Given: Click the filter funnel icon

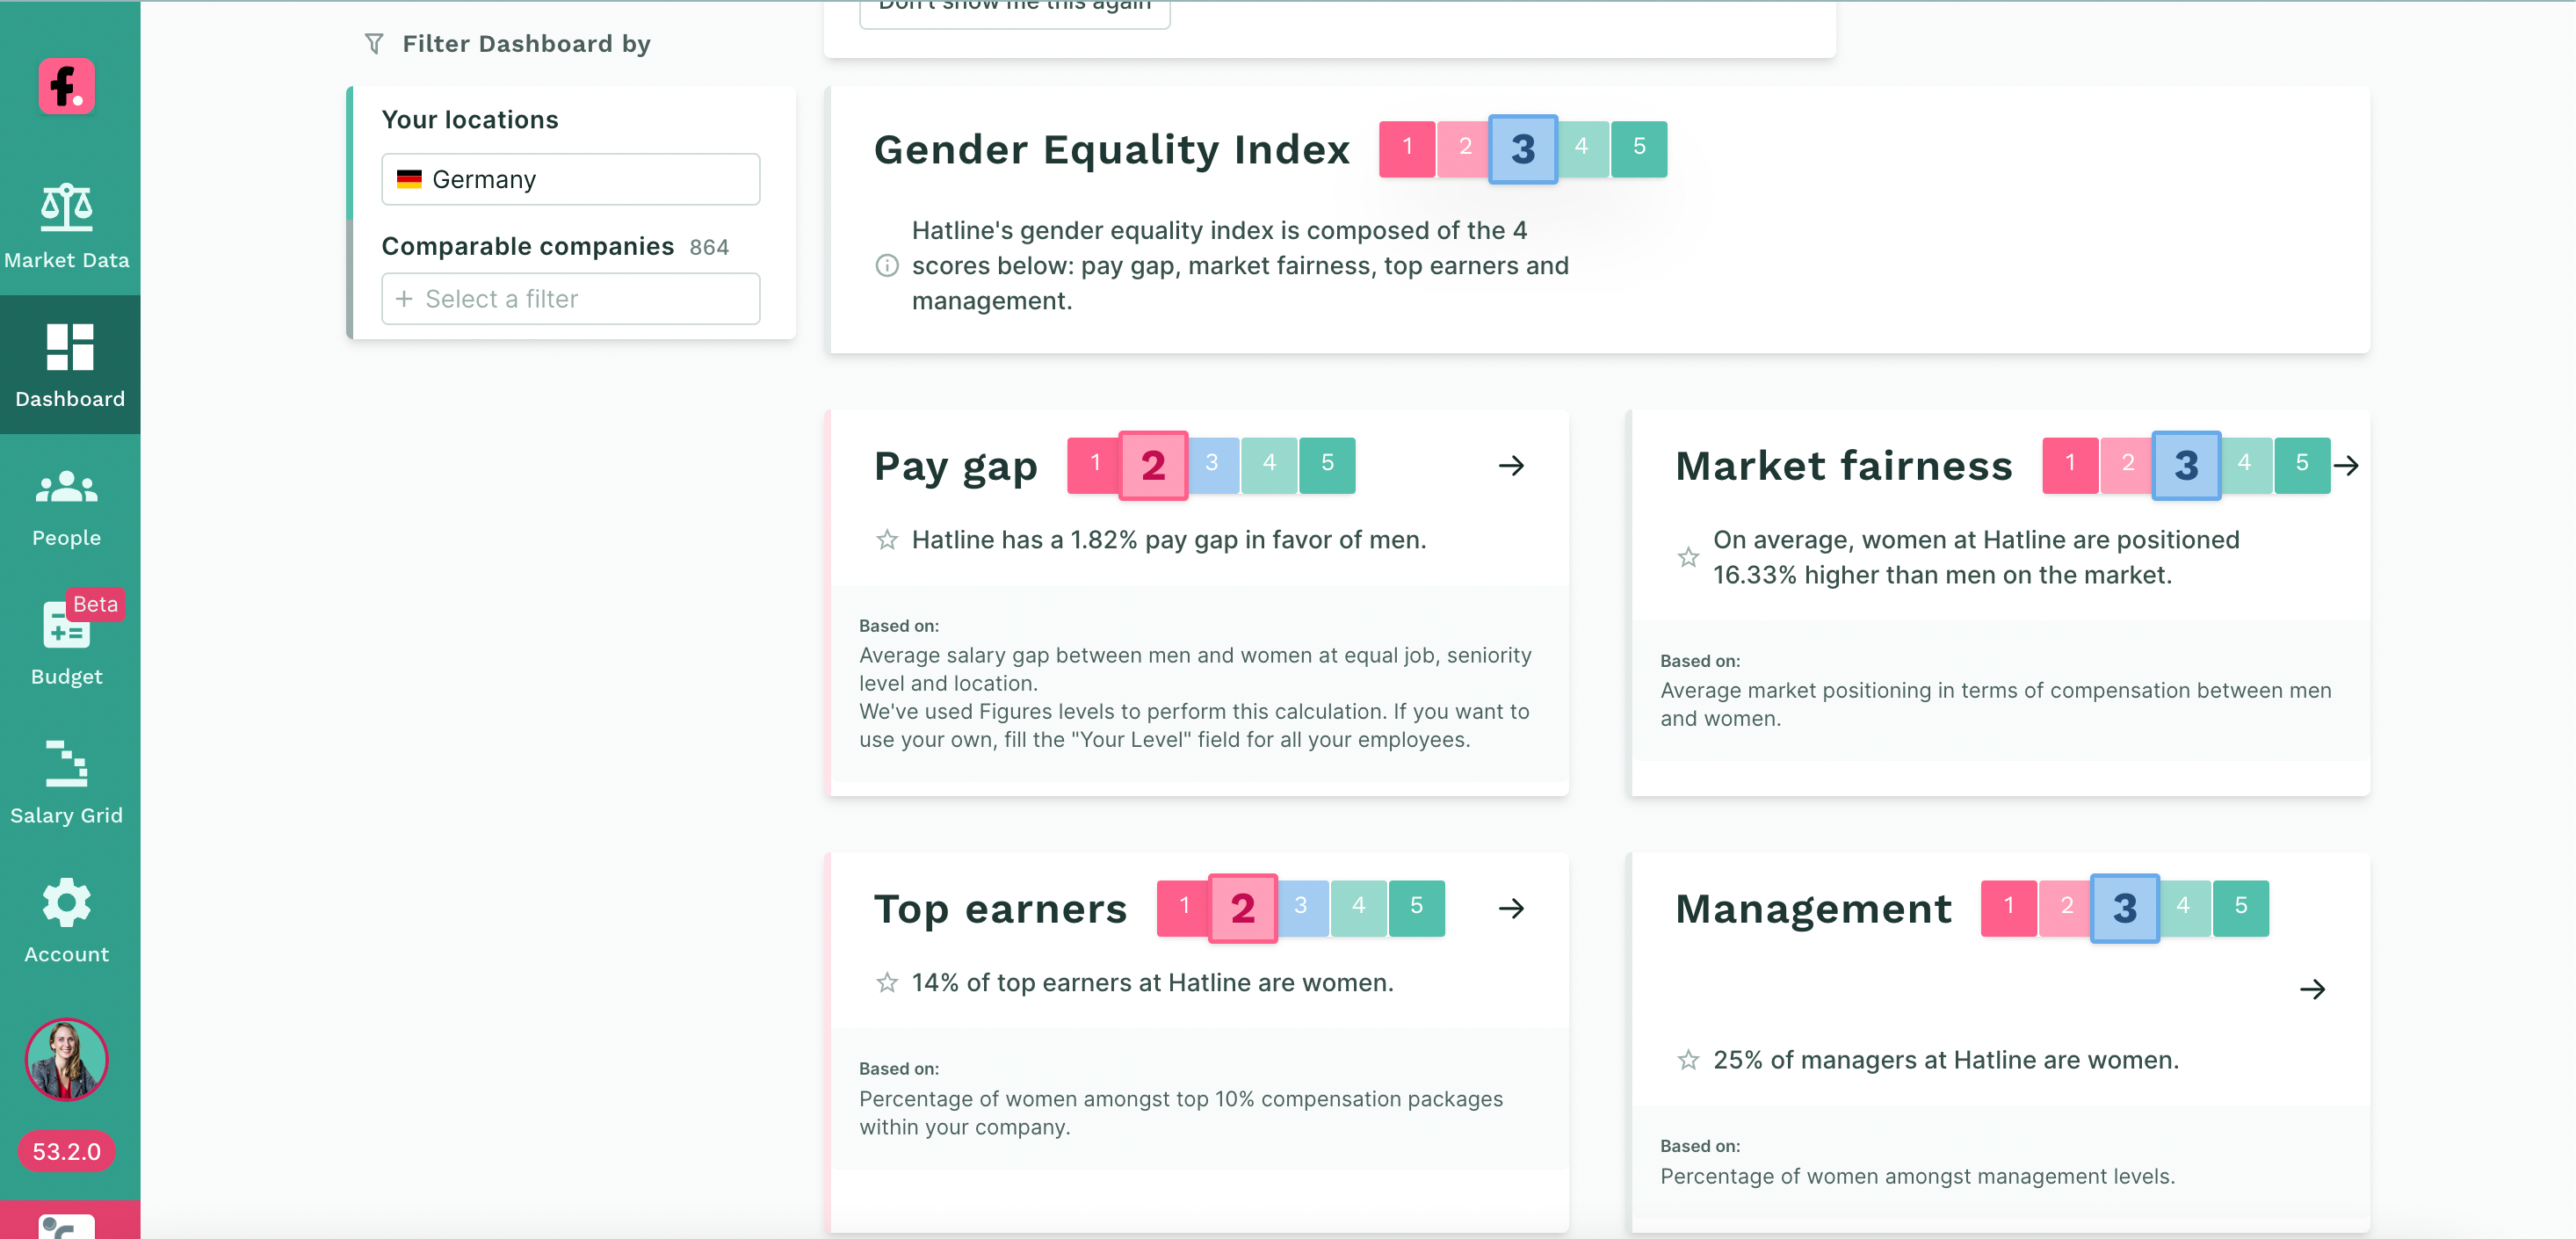Looking at the screenshot, I should pos(374,44).
